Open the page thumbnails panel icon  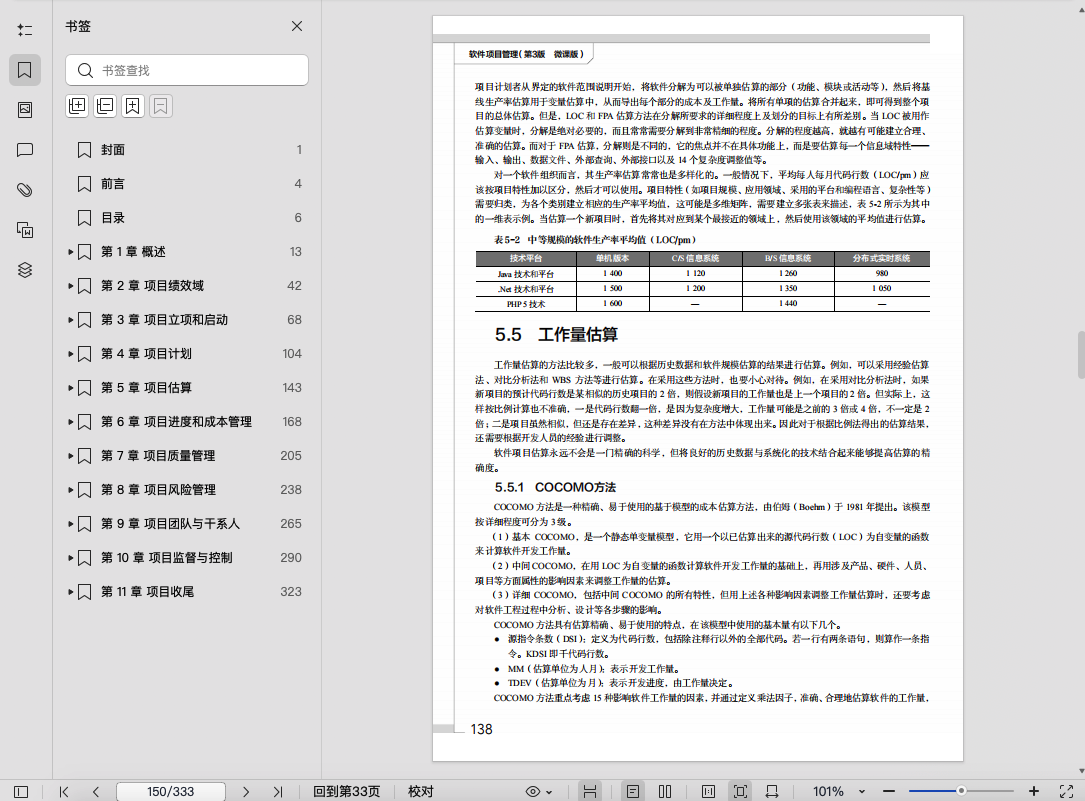coord(25,110)
